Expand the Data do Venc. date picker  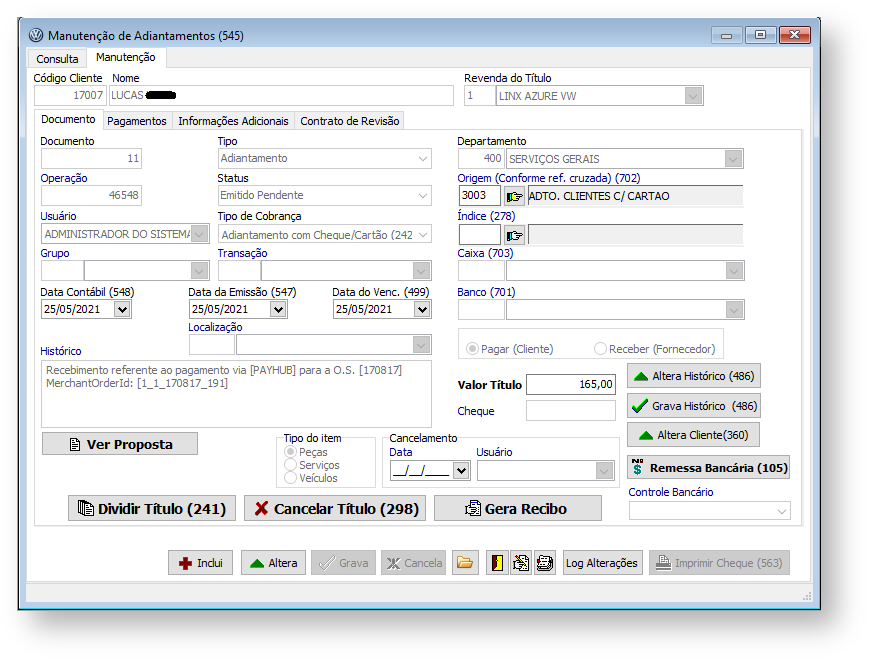coord(422,310)
